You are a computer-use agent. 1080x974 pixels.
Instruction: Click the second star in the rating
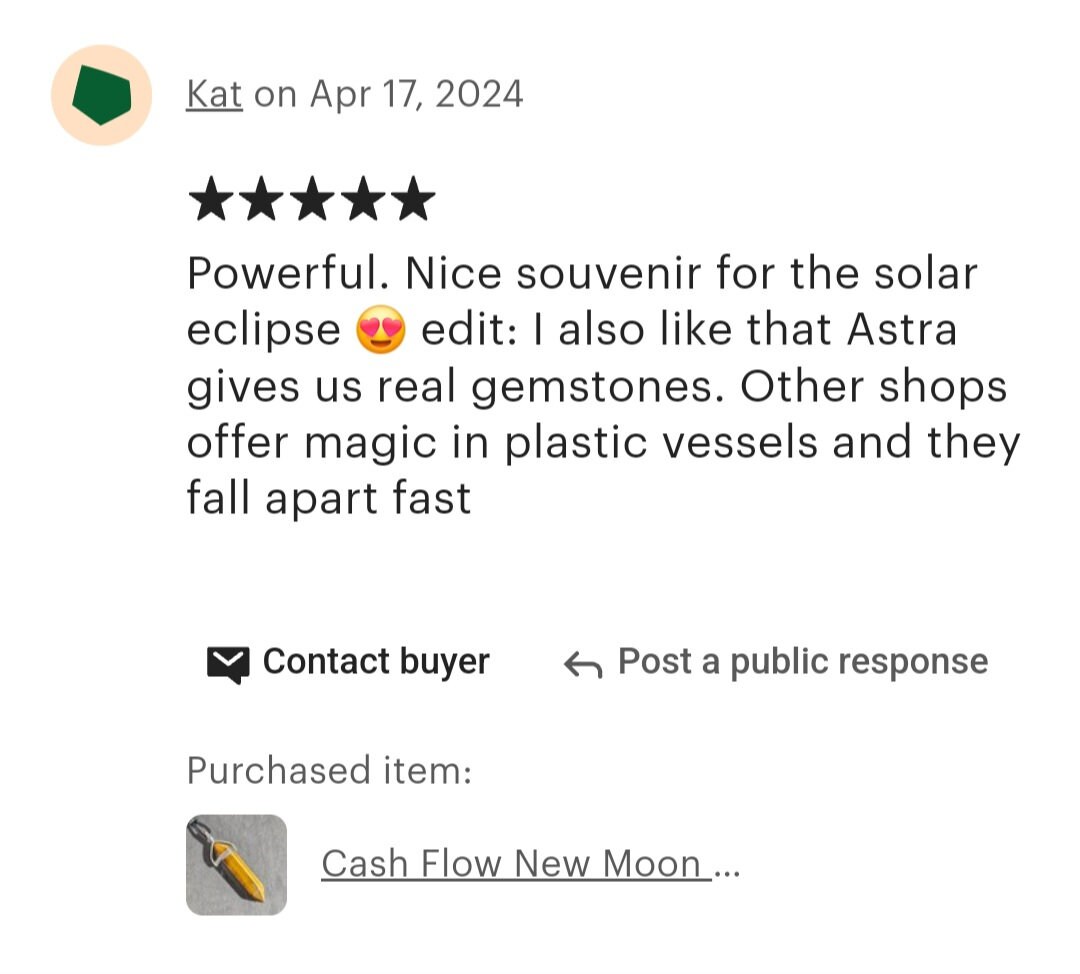pos(262,198)
